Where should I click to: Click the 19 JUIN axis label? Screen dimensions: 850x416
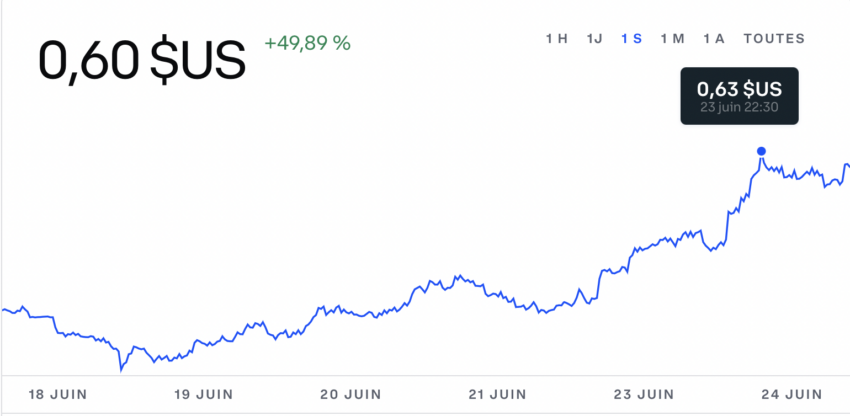203,394
